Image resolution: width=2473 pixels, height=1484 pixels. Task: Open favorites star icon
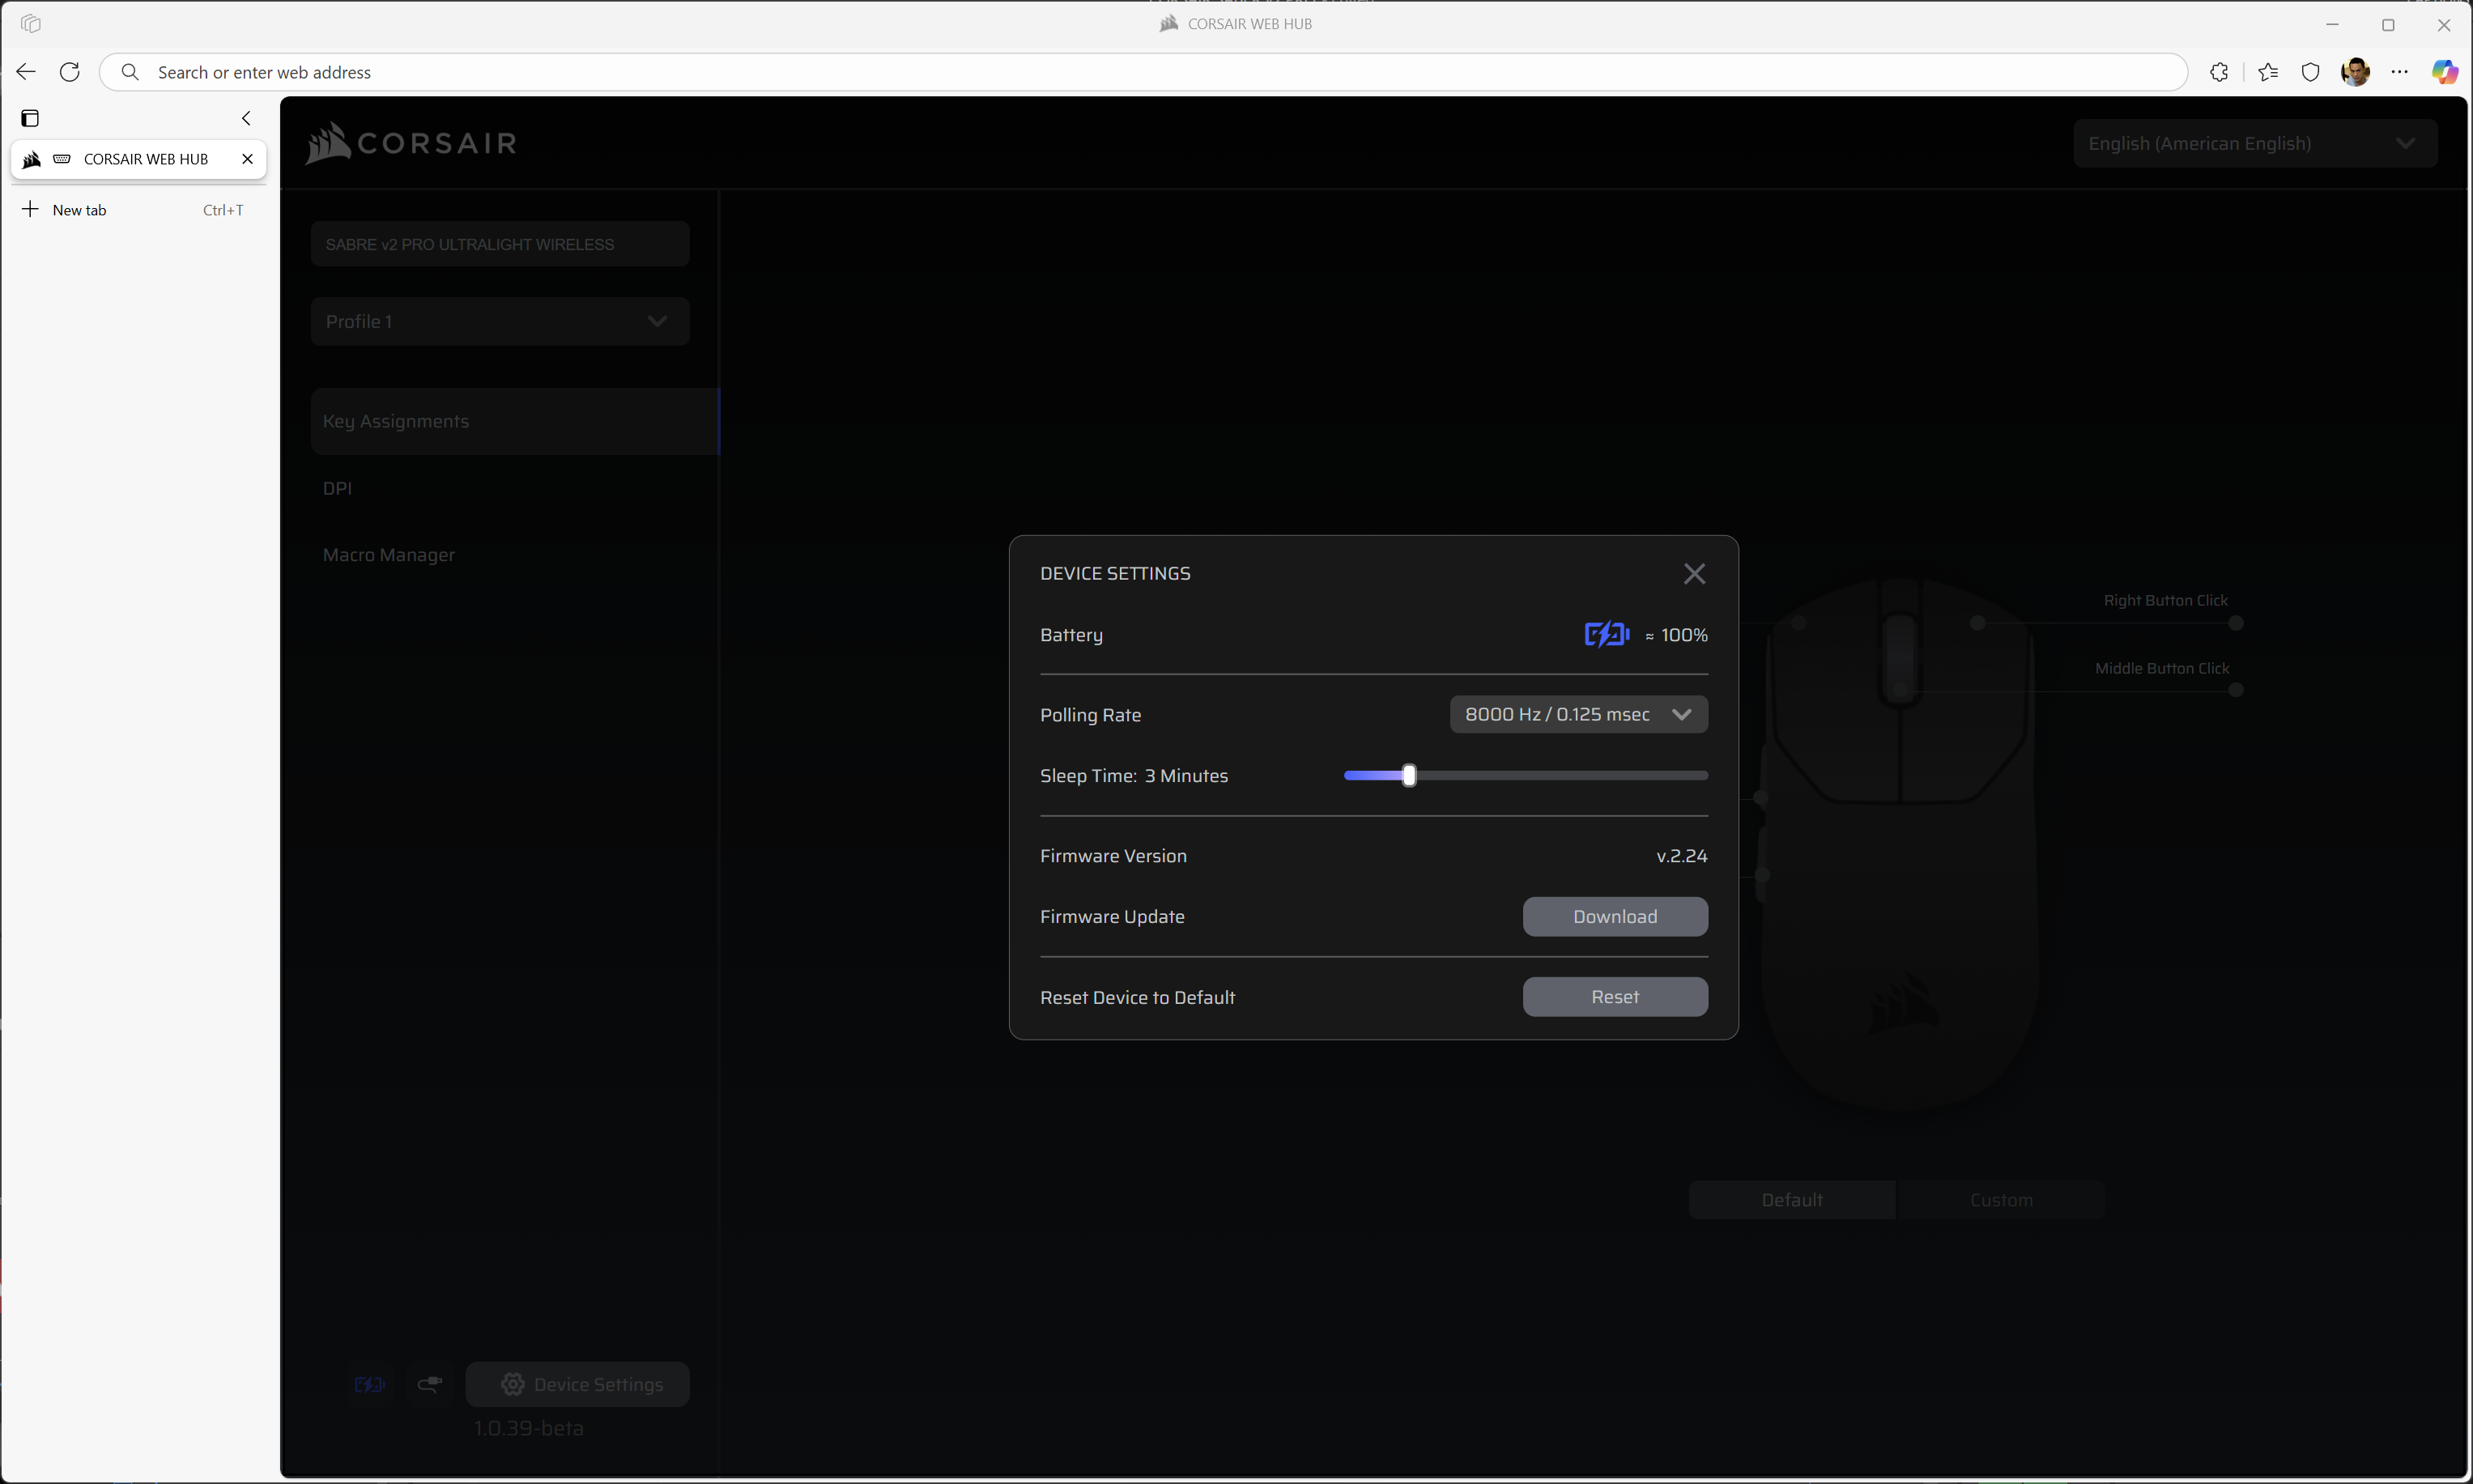[x=2267, y=72]
